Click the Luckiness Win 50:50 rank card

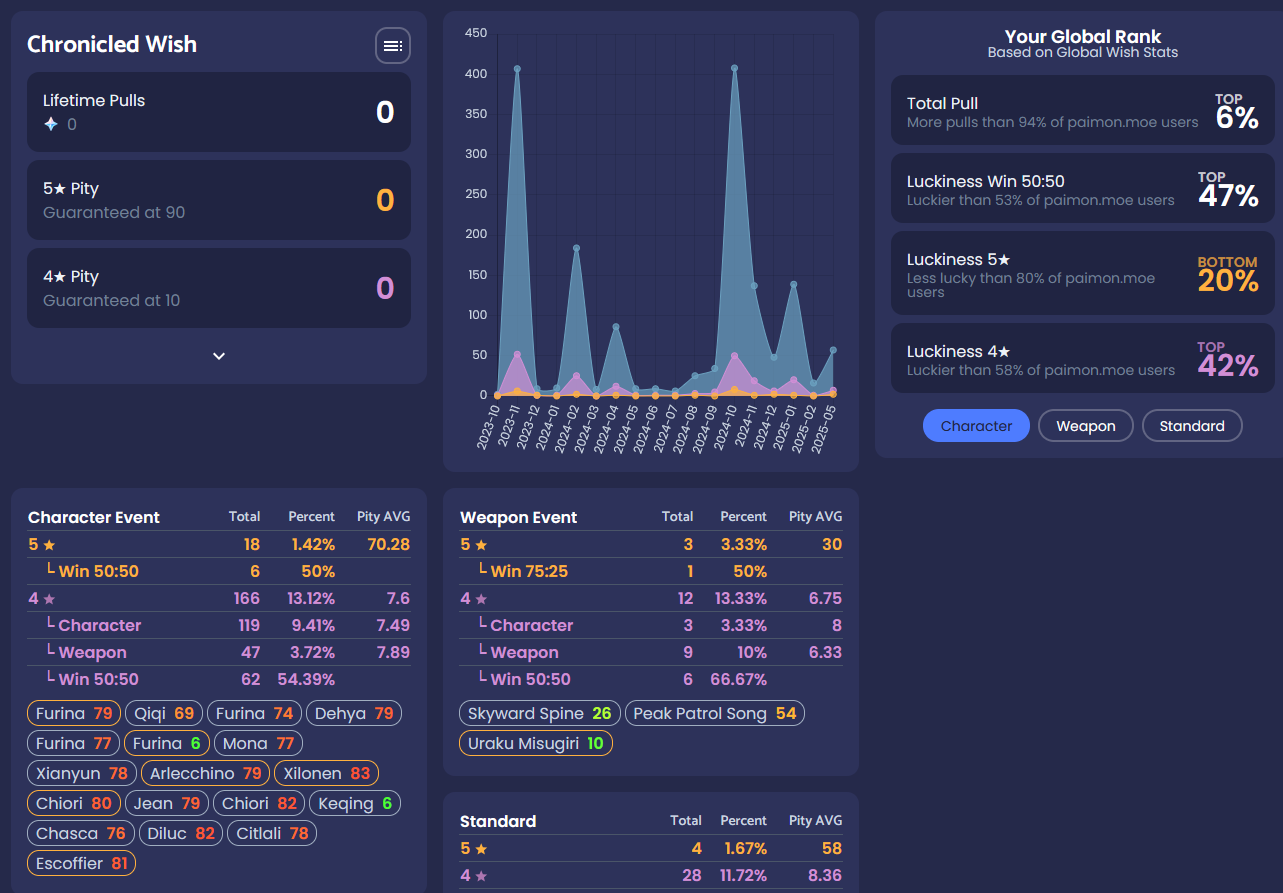1083,190
